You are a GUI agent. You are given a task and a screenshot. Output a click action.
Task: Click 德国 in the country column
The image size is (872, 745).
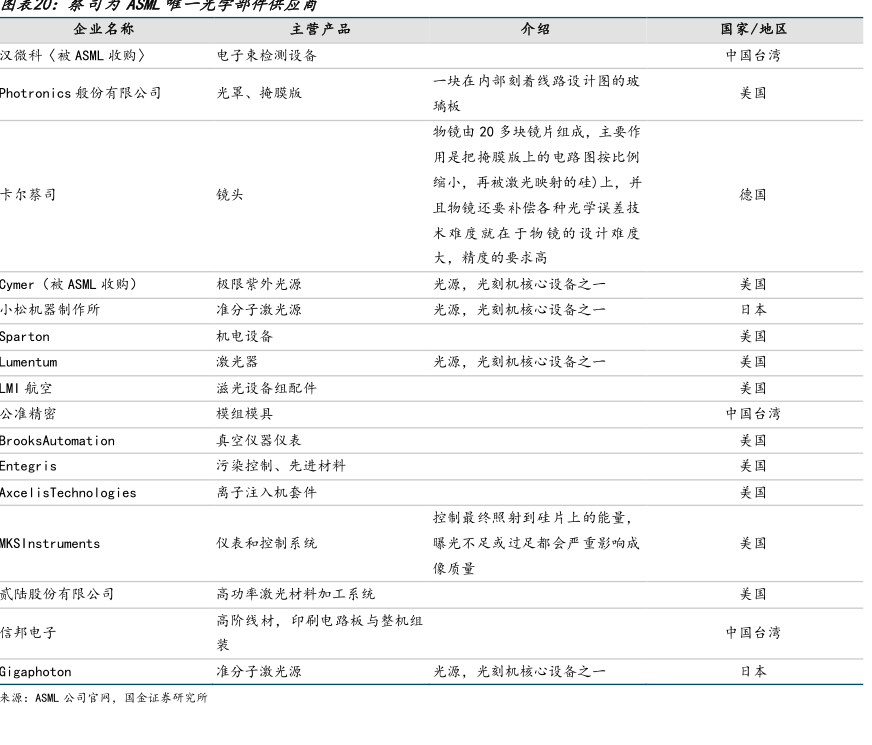753,195
